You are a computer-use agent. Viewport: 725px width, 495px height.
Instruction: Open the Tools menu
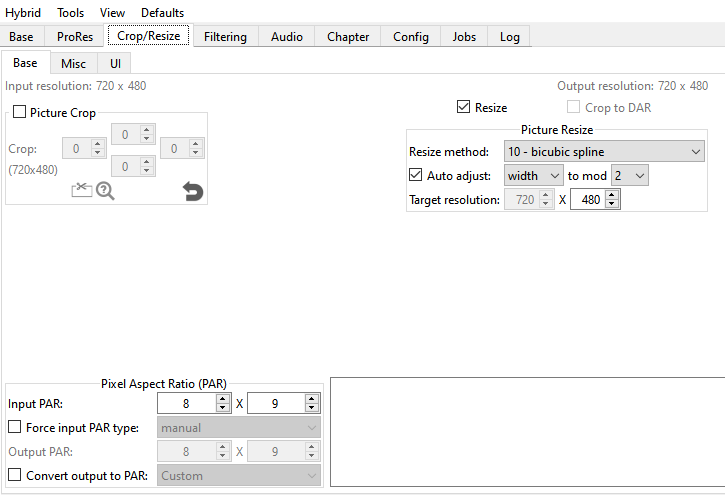coord(71,13)
